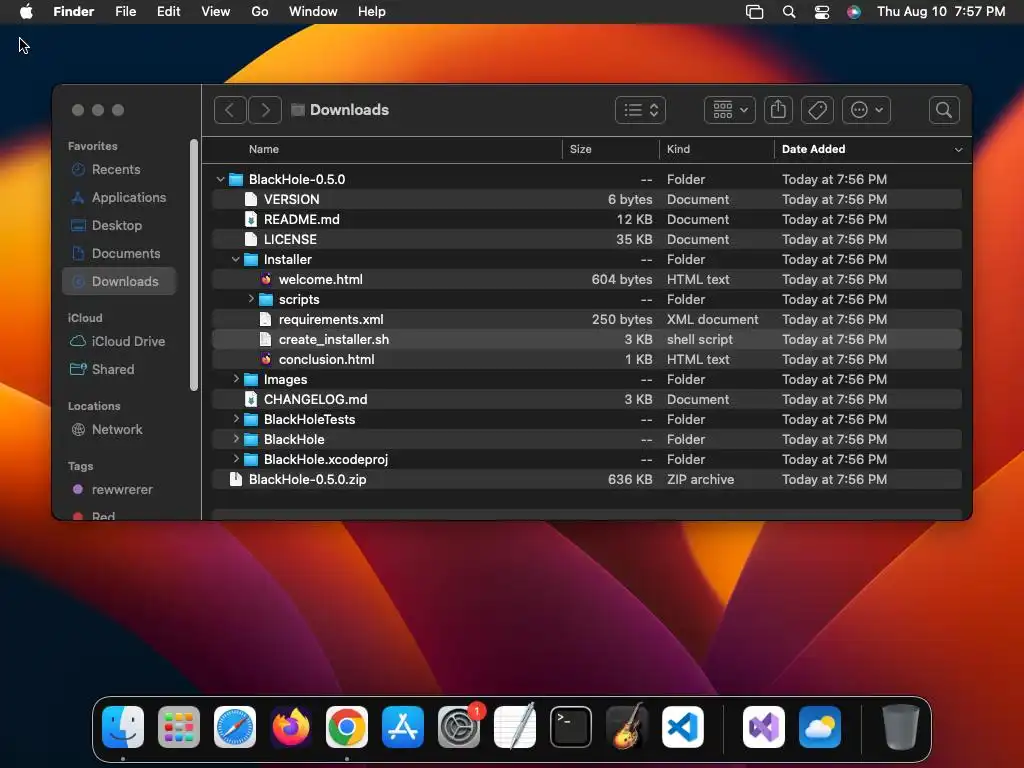The width and height of the screenshot is (1024, 768).
Task: Open the Window menu
Action: (x=313, y=12)
